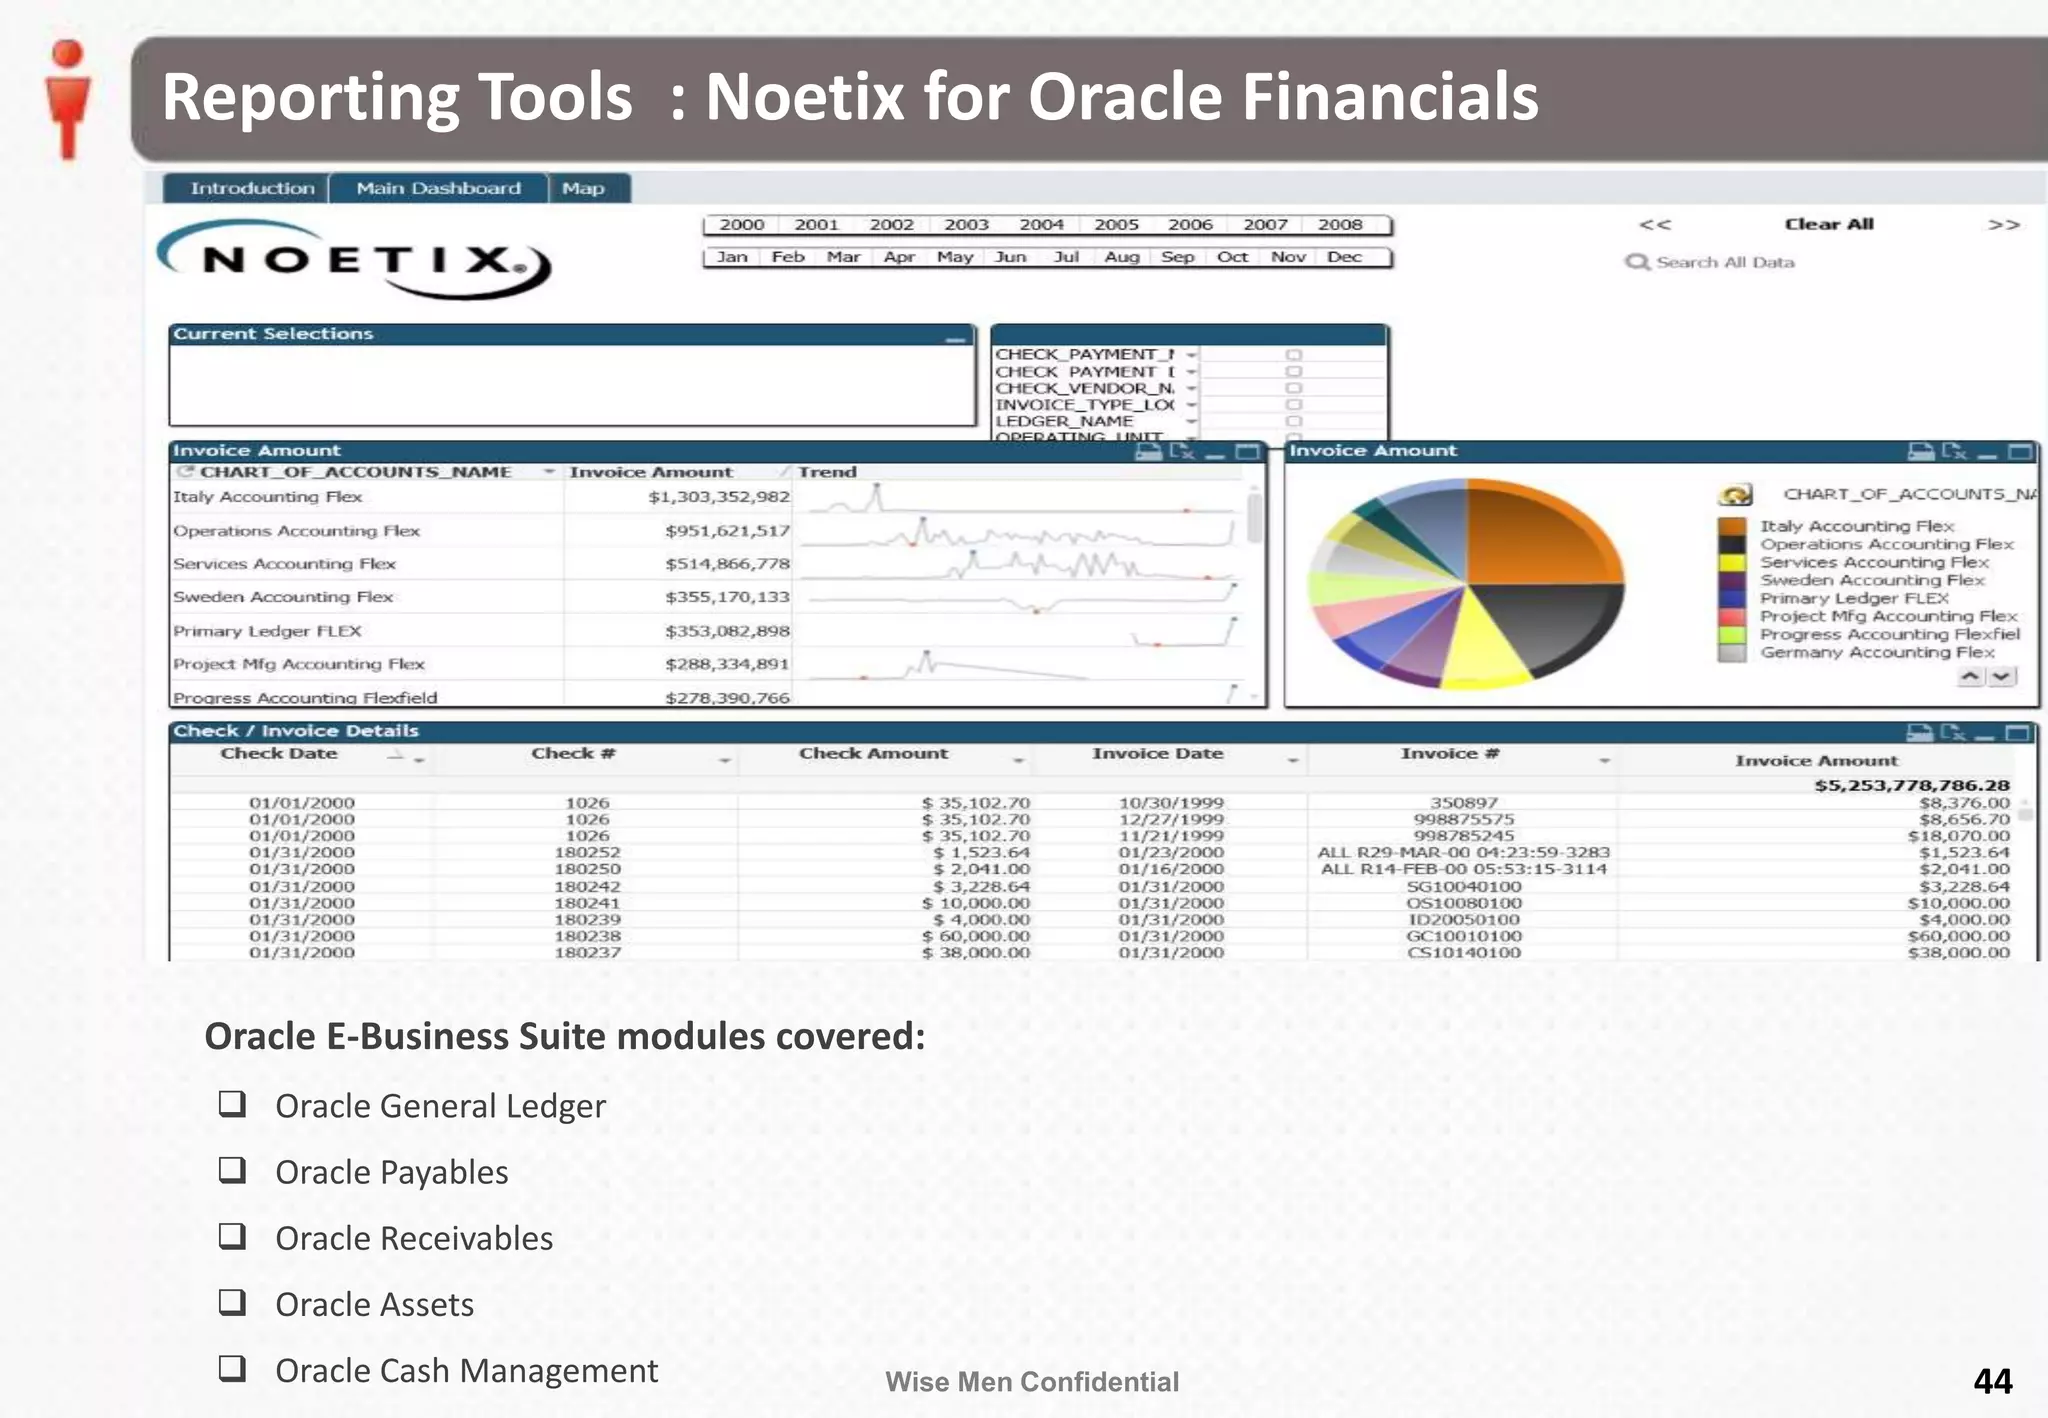Screen dimensions: 2048x1418
Task: Toggle the first CHECK_PAYMENT field checkbox
Action: coord(1293,355)
